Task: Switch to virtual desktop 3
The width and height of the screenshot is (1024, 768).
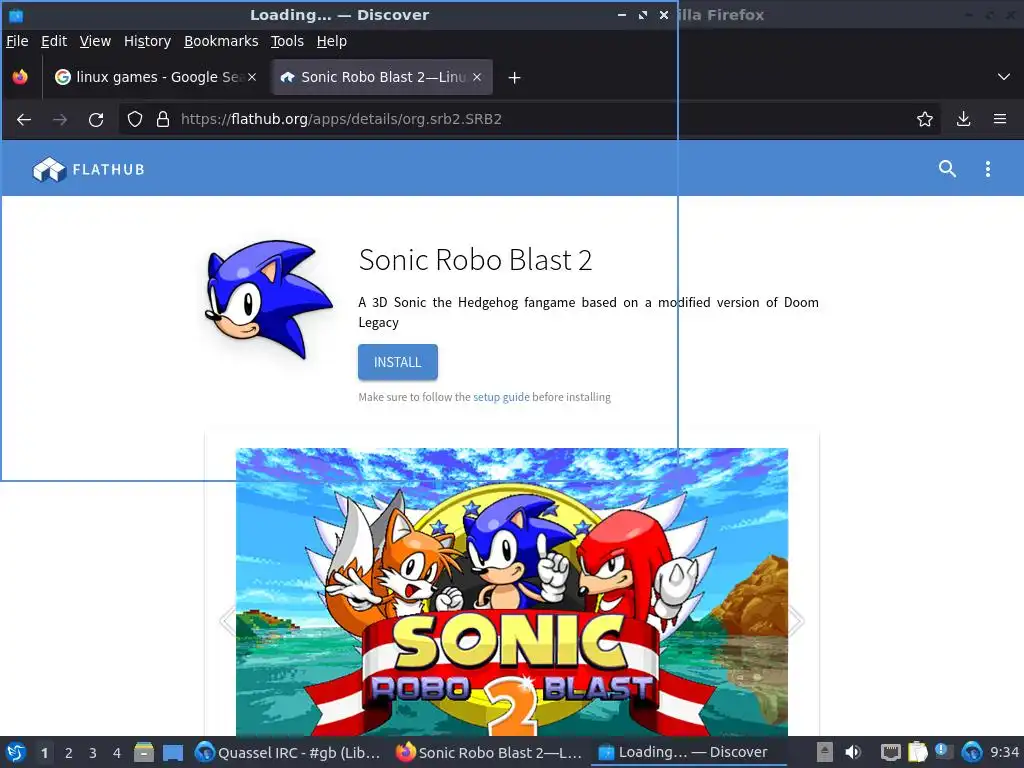Action: pos(93,753)
